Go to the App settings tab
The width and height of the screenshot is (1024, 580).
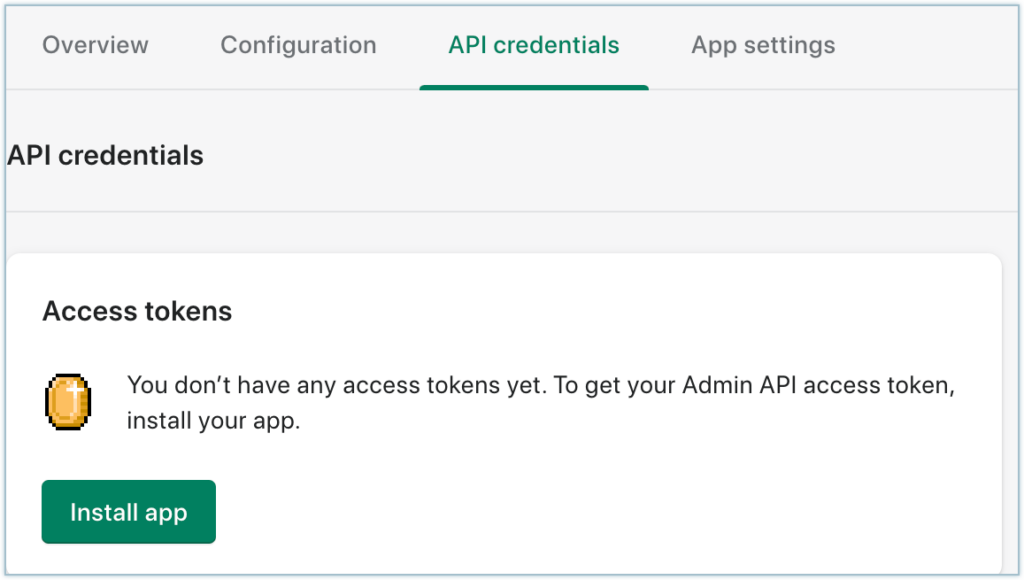point(763,45)
